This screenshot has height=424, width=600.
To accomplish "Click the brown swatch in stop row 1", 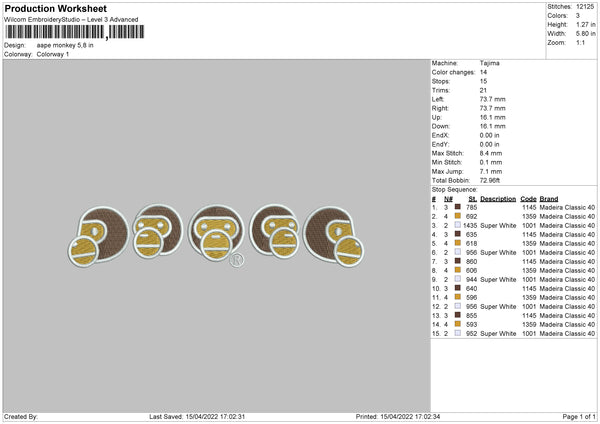I will point(457,207).
